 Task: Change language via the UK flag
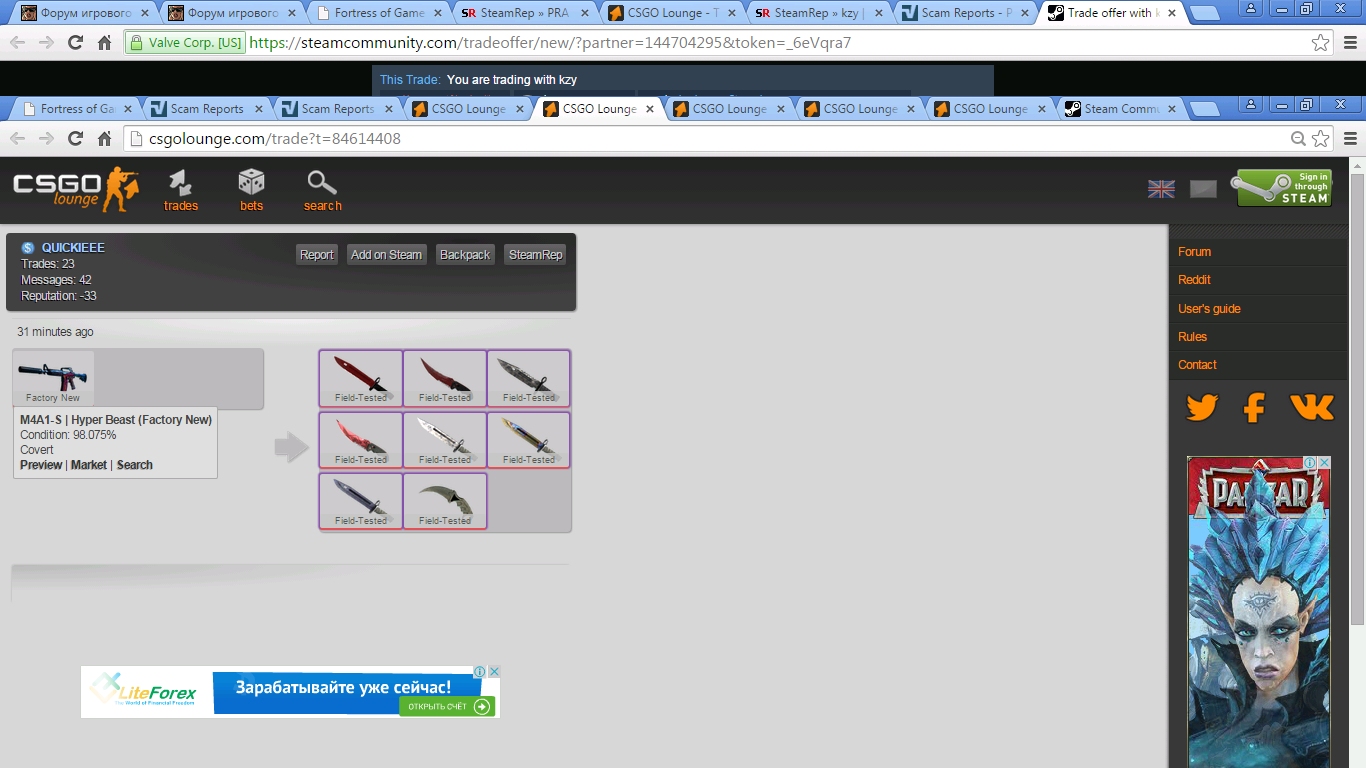coord(1161,189)
